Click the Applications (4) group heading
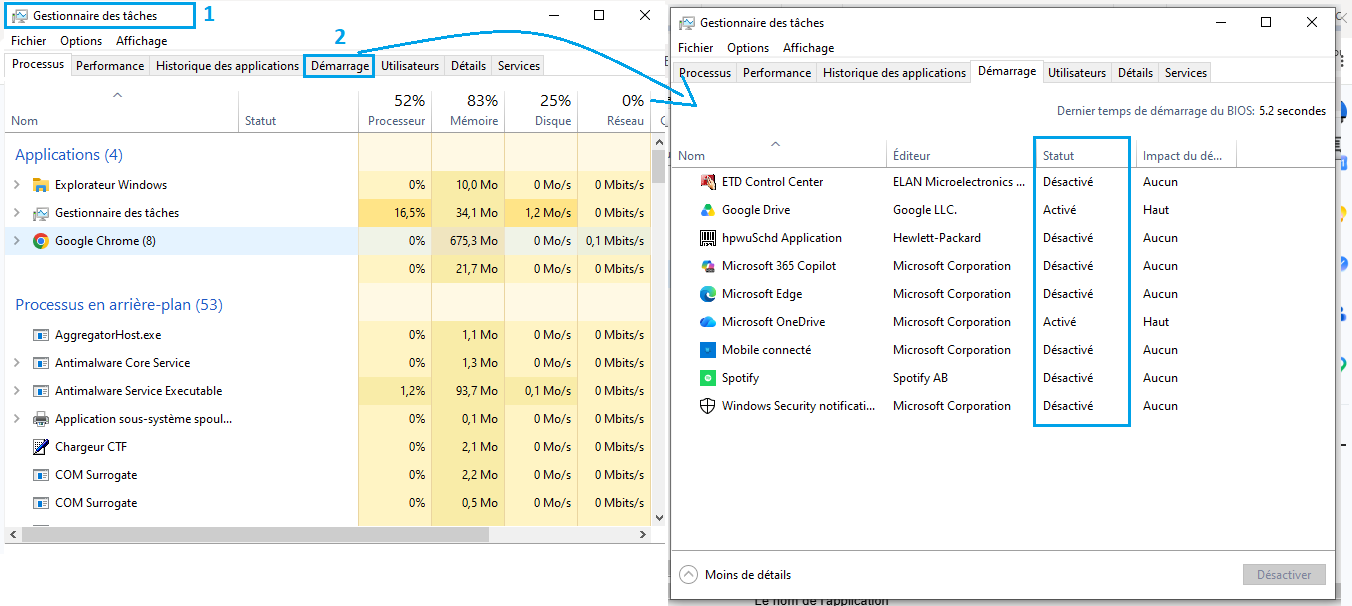This screenshot has width=1352, height=606. pyautogui.click(x=69, y=155)
